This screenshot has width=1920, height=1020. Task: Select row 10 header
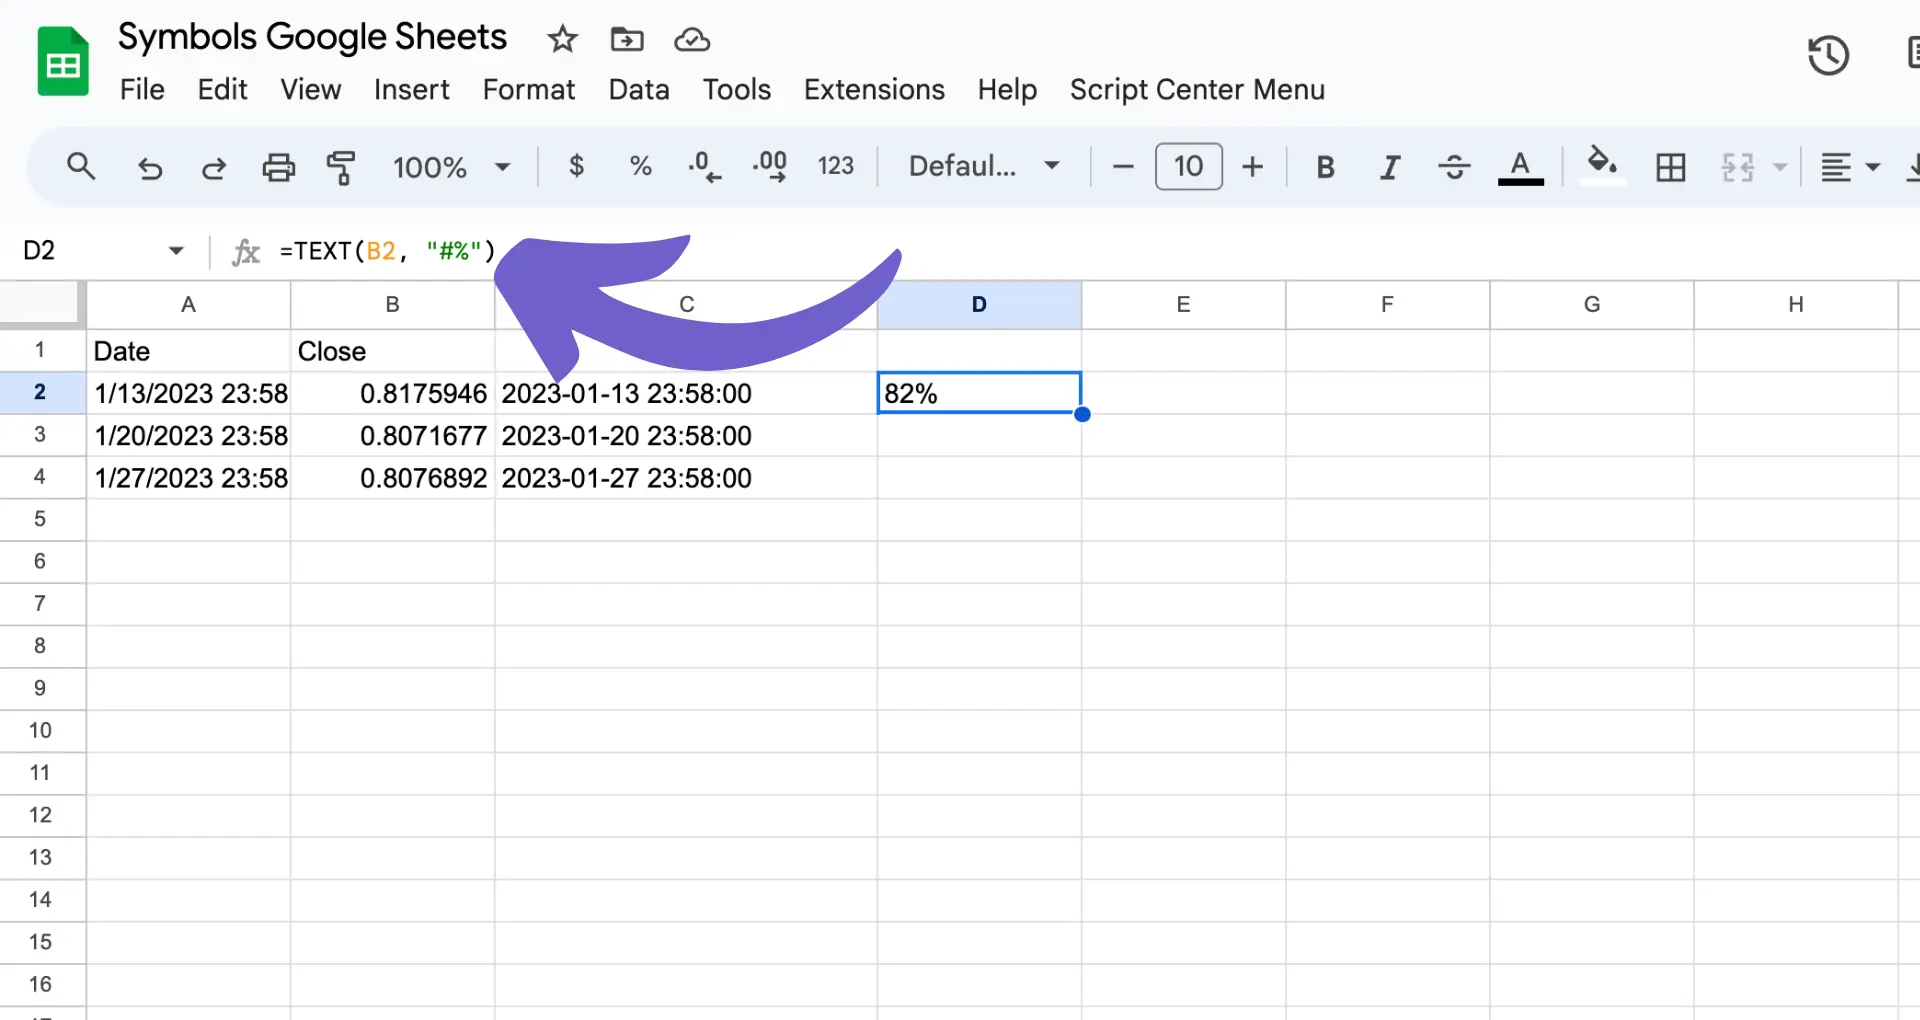40,730
